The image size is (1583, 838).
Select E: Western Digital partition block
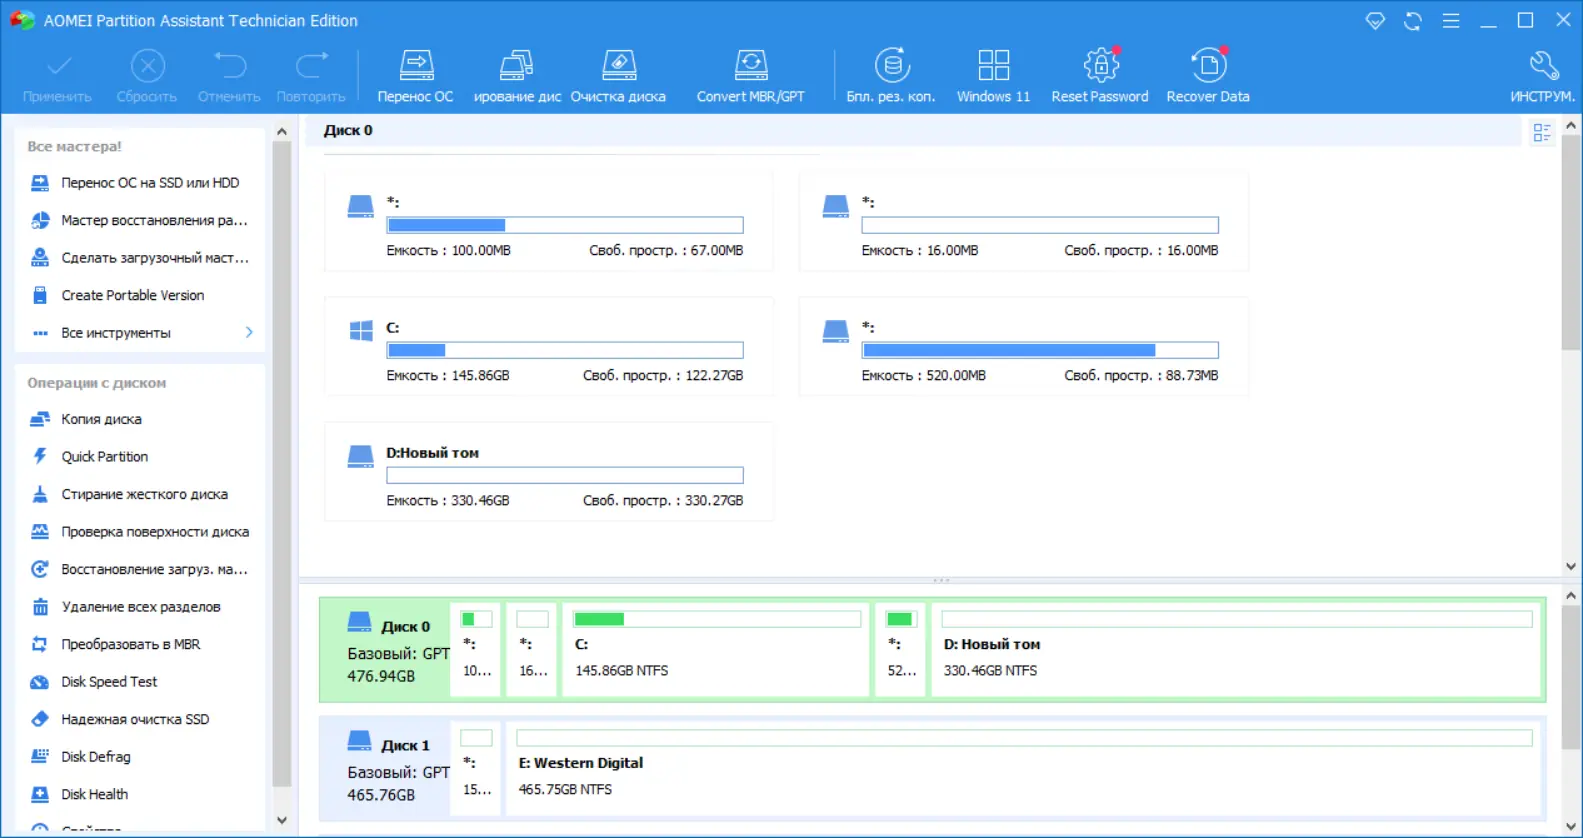1024,769
